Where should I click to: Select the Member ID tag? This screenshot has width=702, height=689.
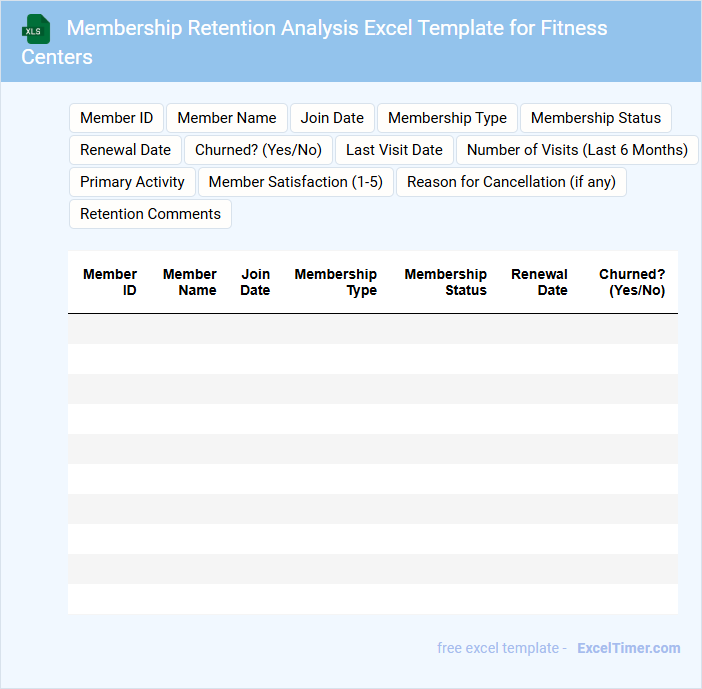point(116,118)
